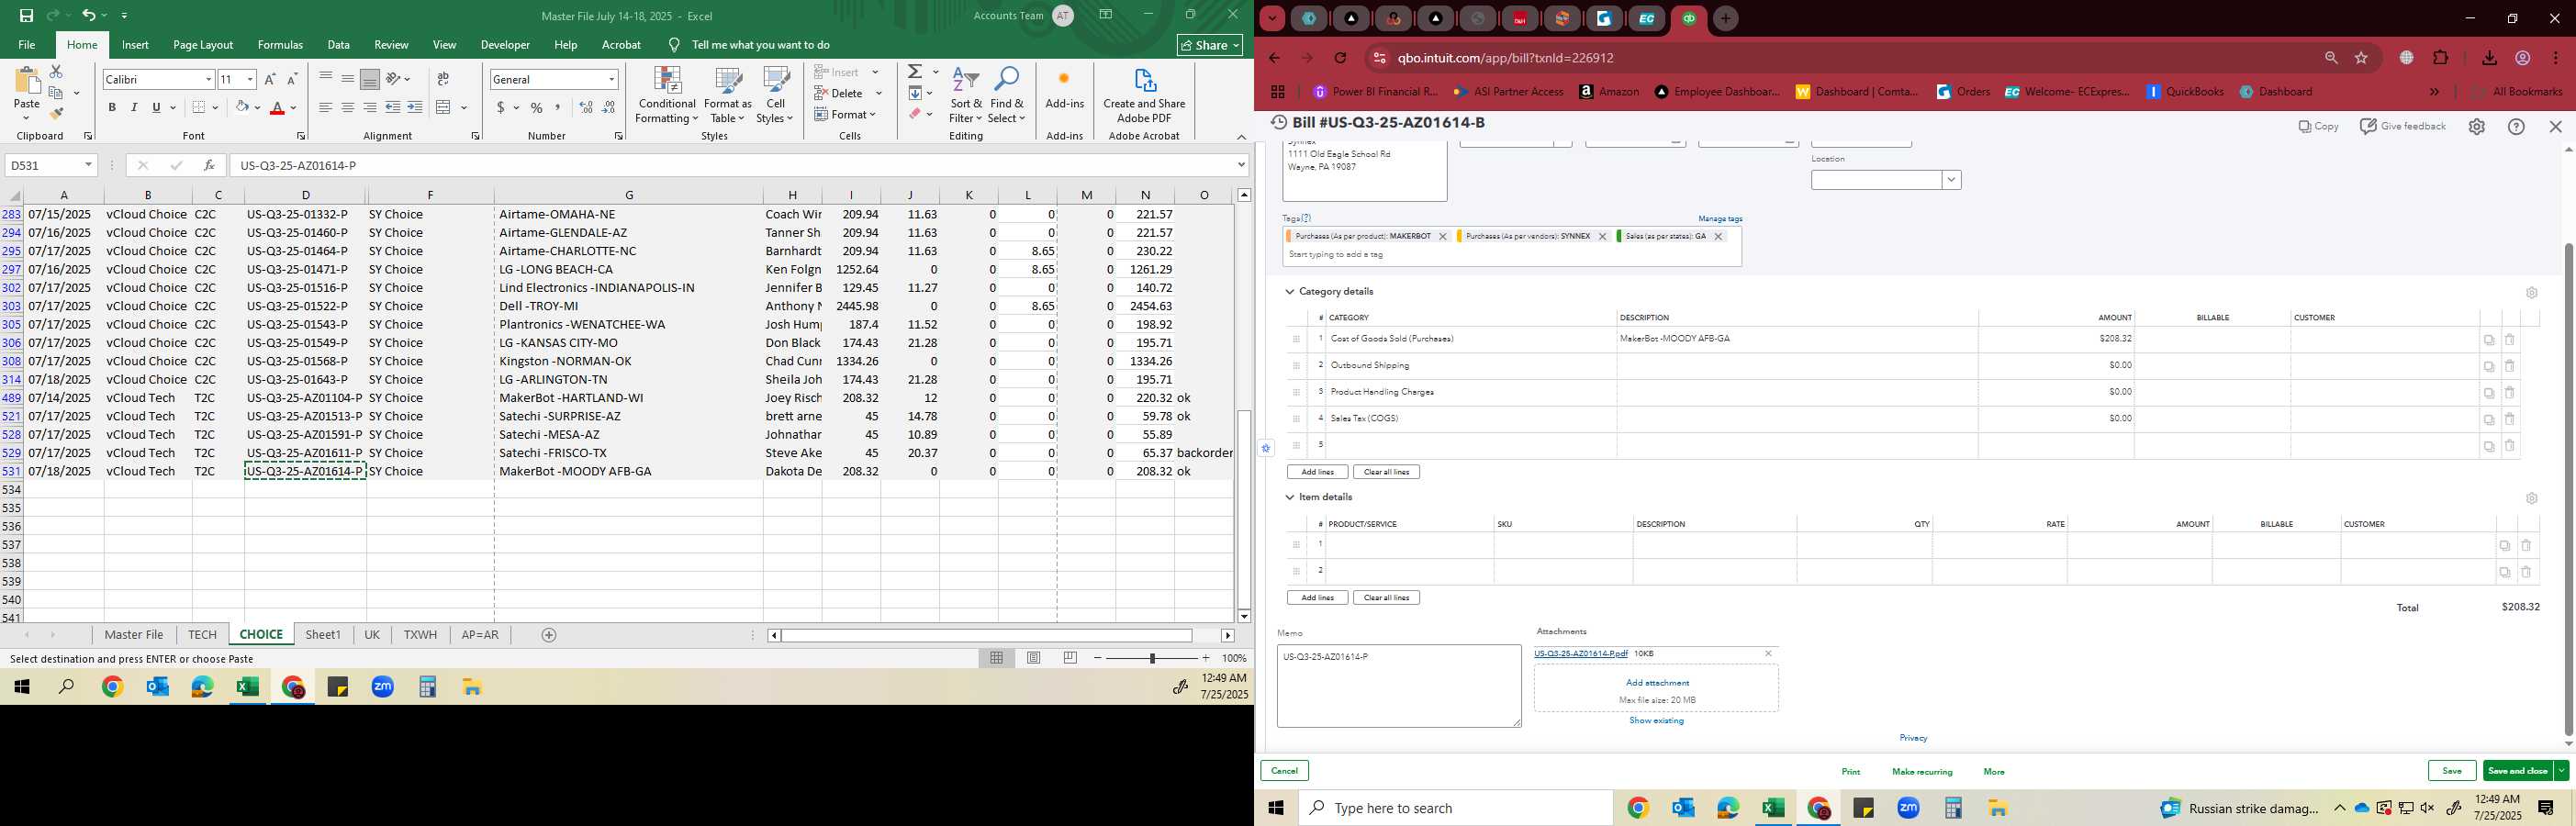Click Add lines under Category details
The width and height of the screenshot is (2576, 826).
click(x=1317, y=472)
